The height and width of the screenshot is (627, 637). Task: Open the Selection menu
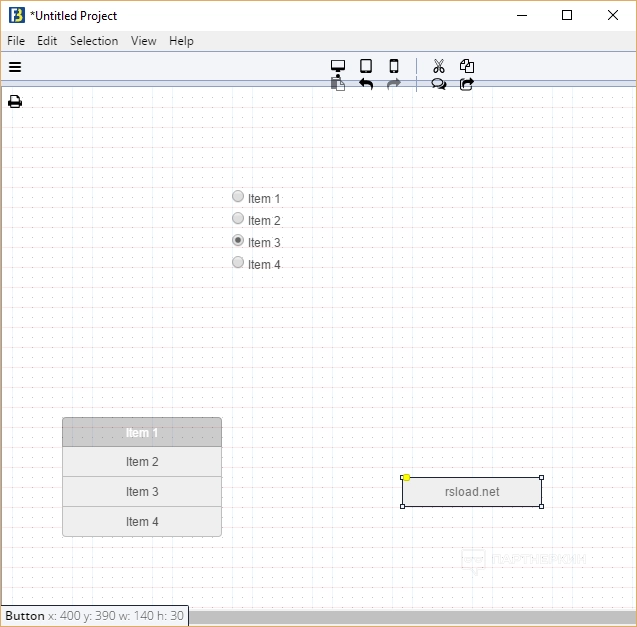pos(94,41)
